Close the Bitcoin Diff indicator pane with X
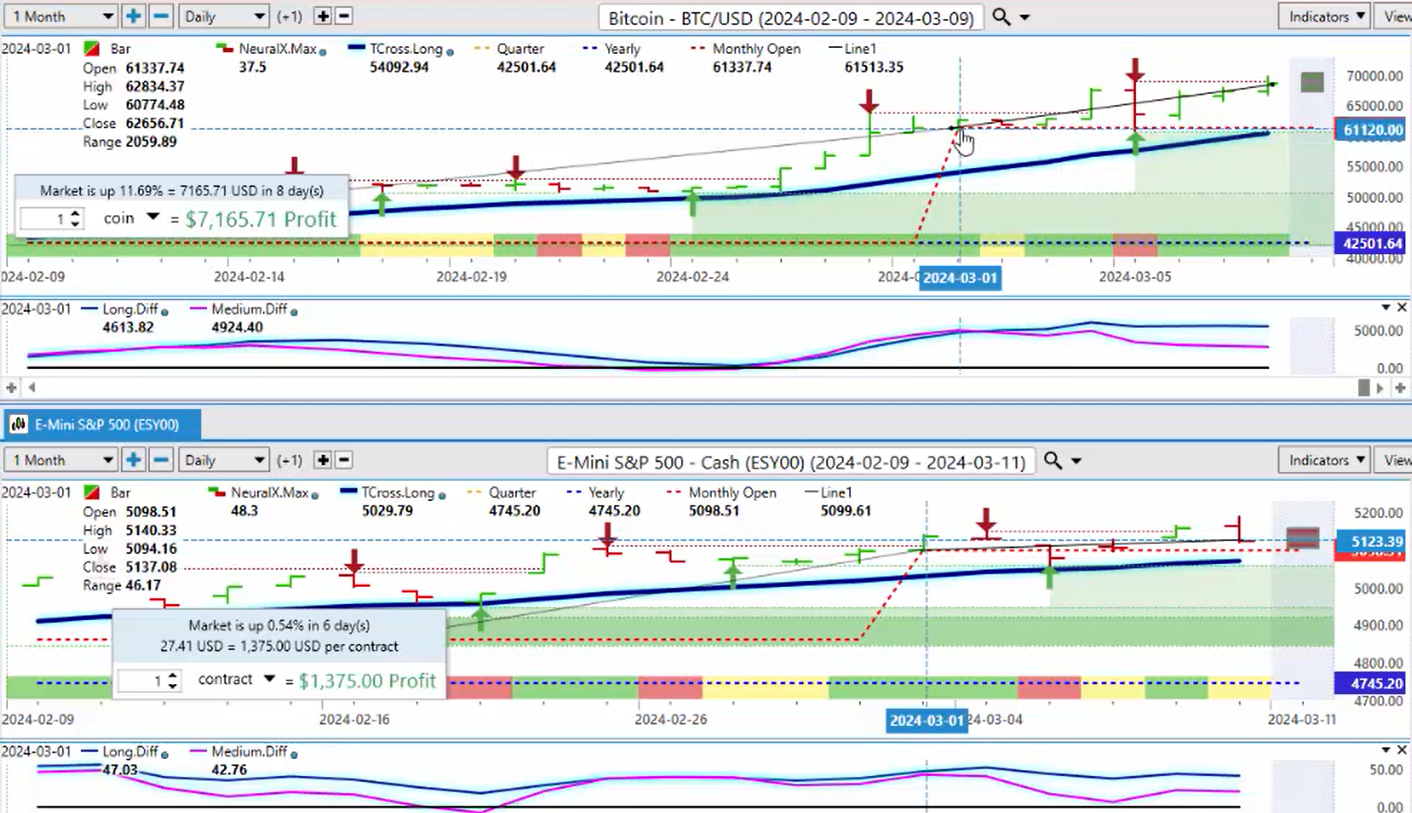The width and height of the screenshot is (1412, 813). click(1401, 308)
